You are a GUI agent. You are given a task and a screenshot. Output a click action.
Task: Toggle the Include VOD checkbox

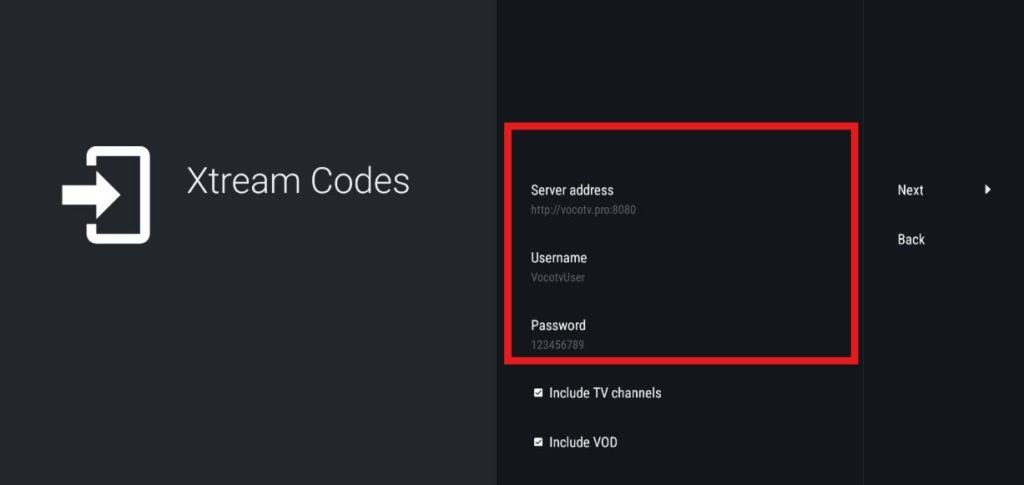(538, 442)
